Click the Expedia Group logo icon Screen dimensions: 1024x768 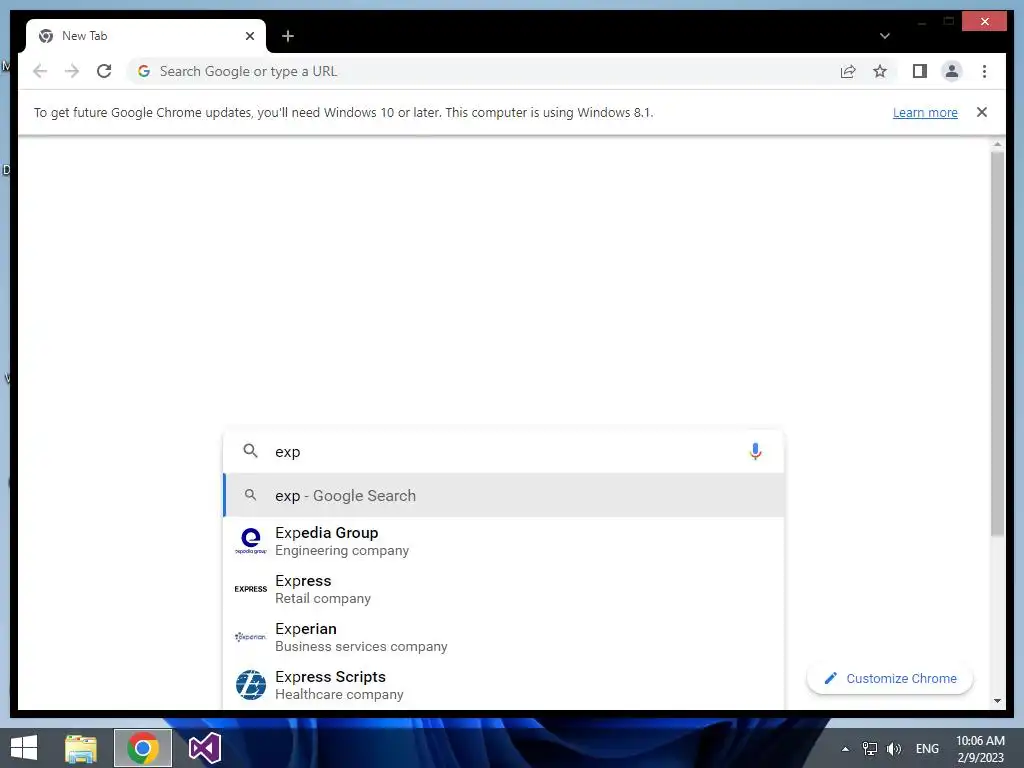coord(251,541)
